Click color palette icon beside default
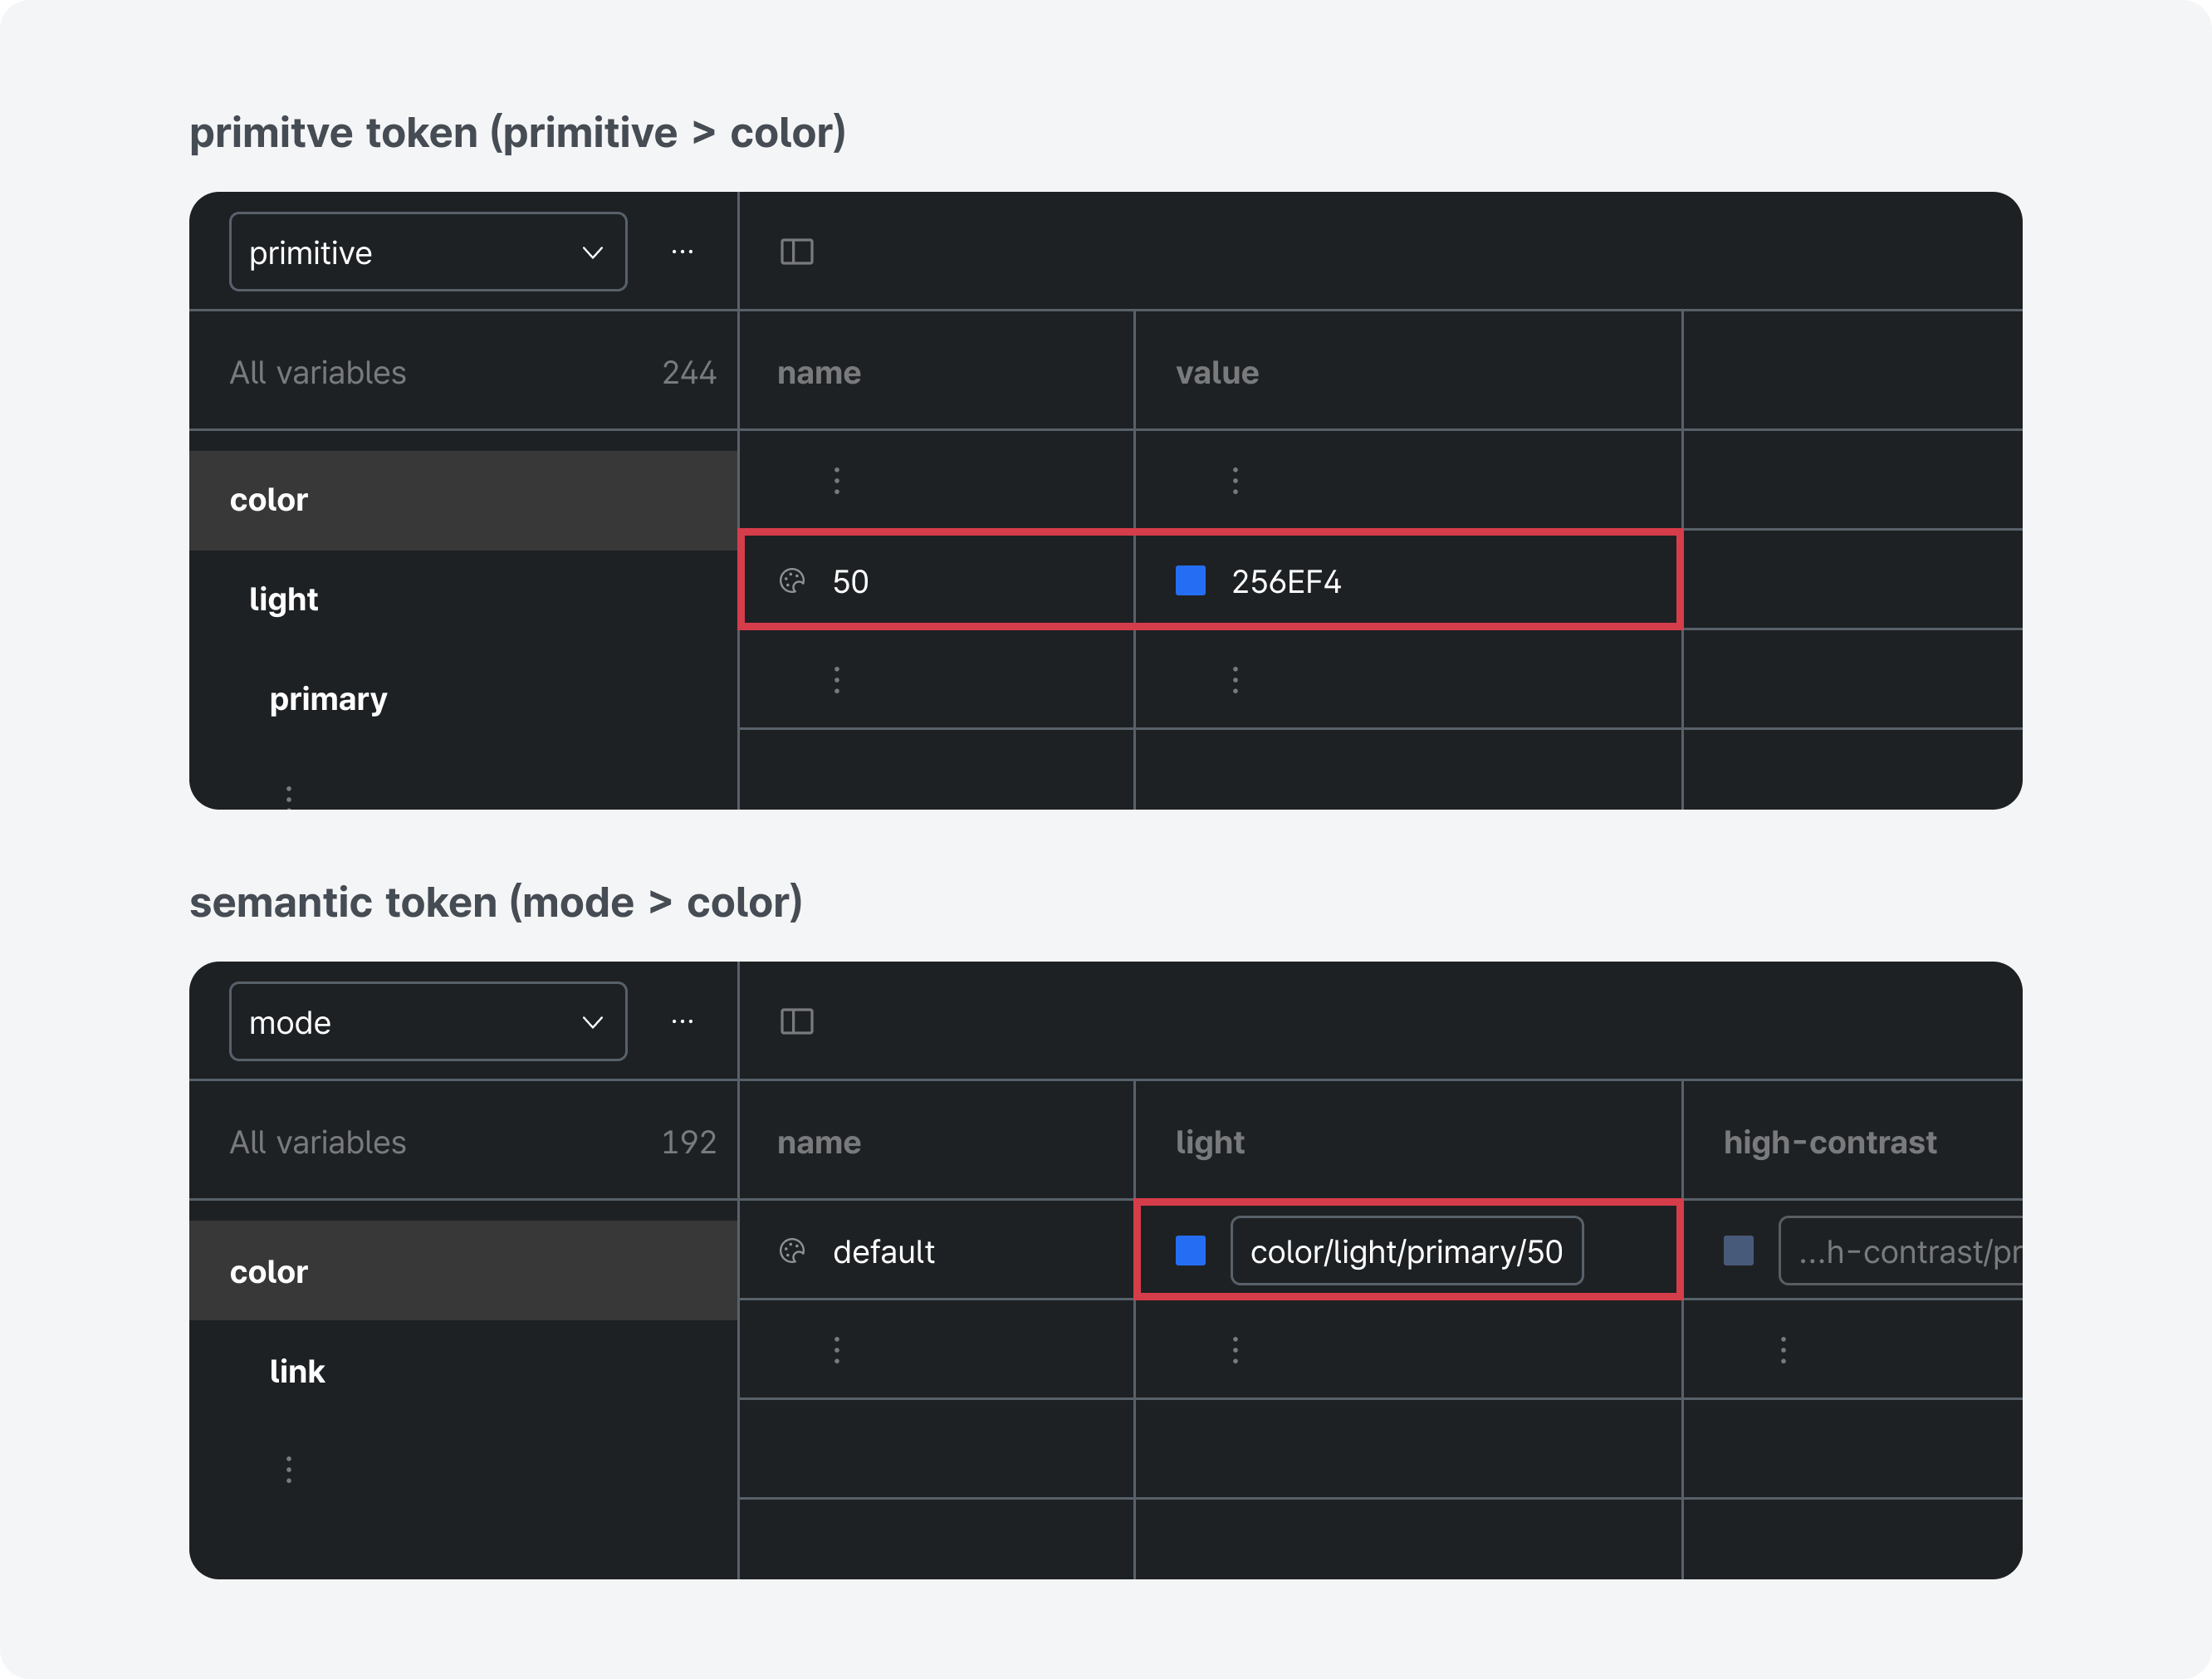 tap(792, 1251)
